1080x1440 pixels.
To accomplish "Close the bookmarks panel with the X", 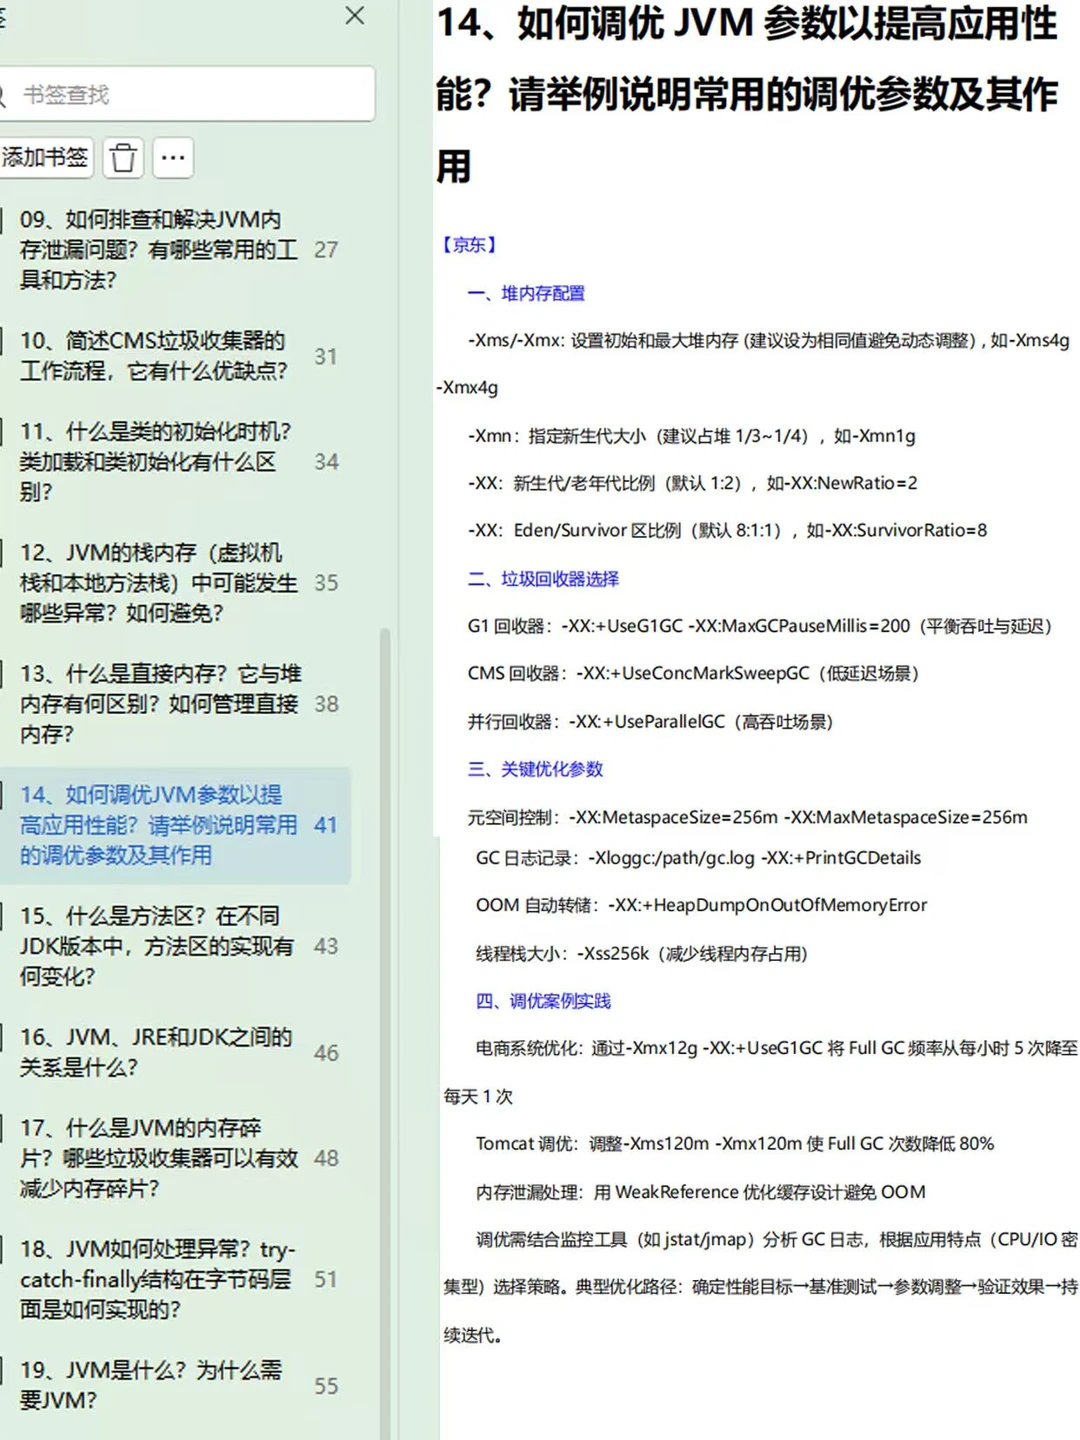I will click(x=354, y=16).
